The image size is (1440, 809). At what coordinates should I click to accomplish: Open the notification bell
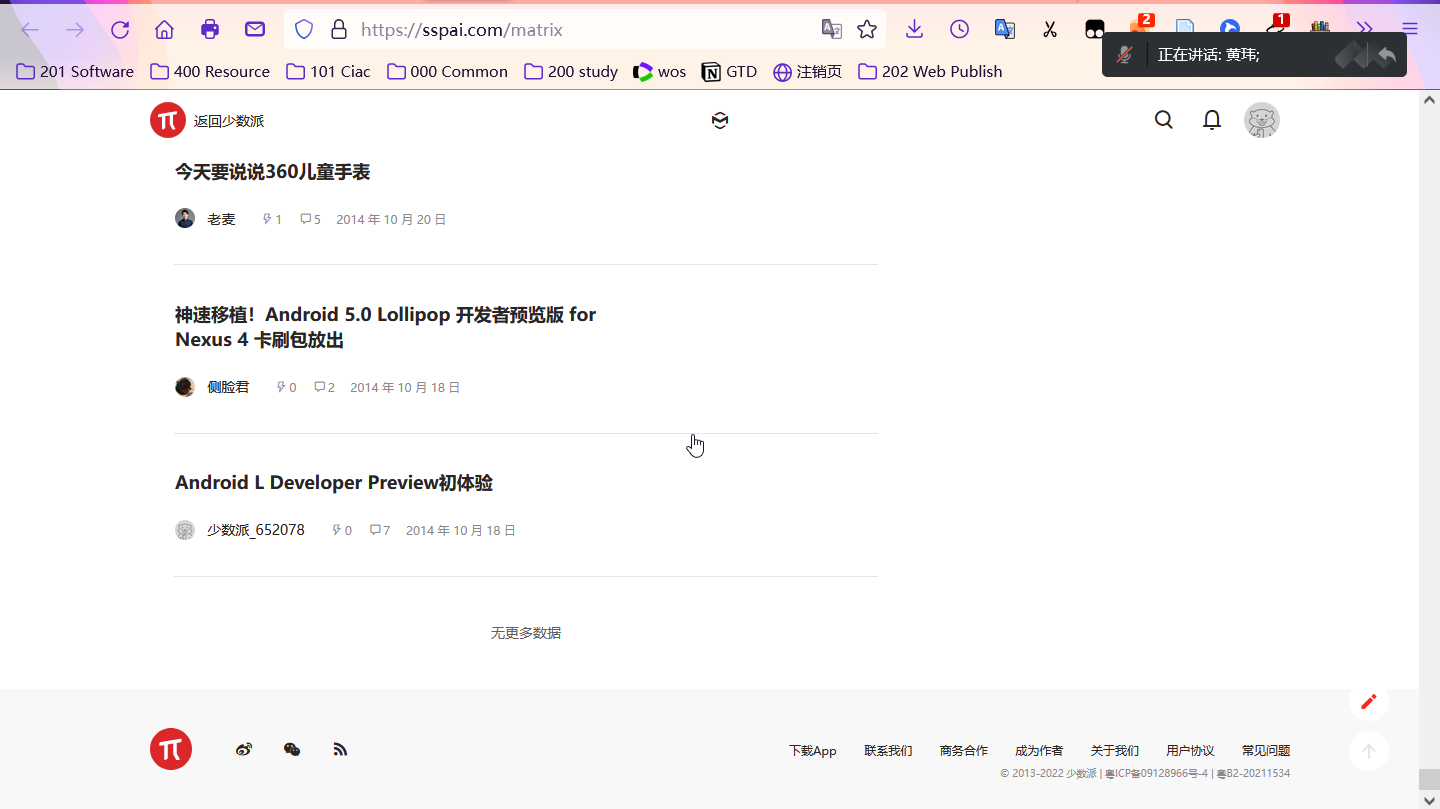1211,119
